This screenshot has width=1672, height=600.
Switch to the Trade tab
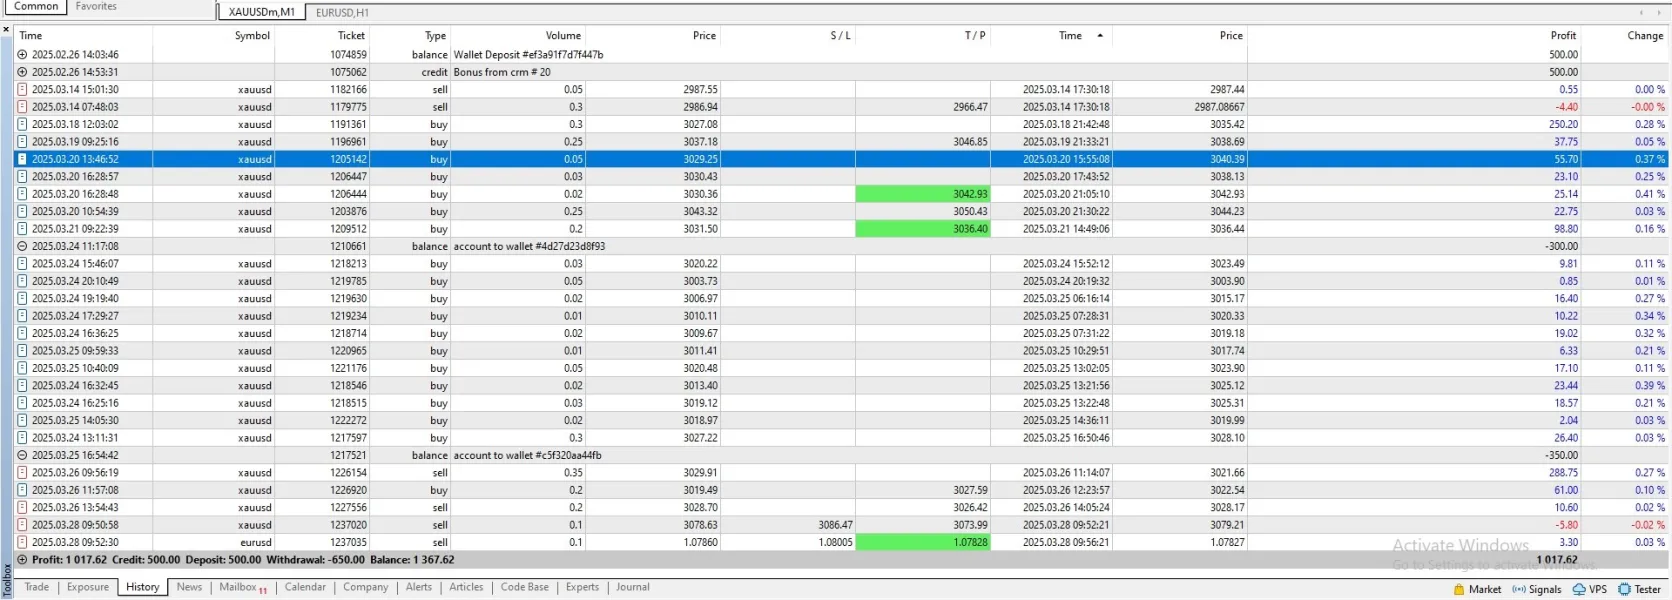click(37, 587)
